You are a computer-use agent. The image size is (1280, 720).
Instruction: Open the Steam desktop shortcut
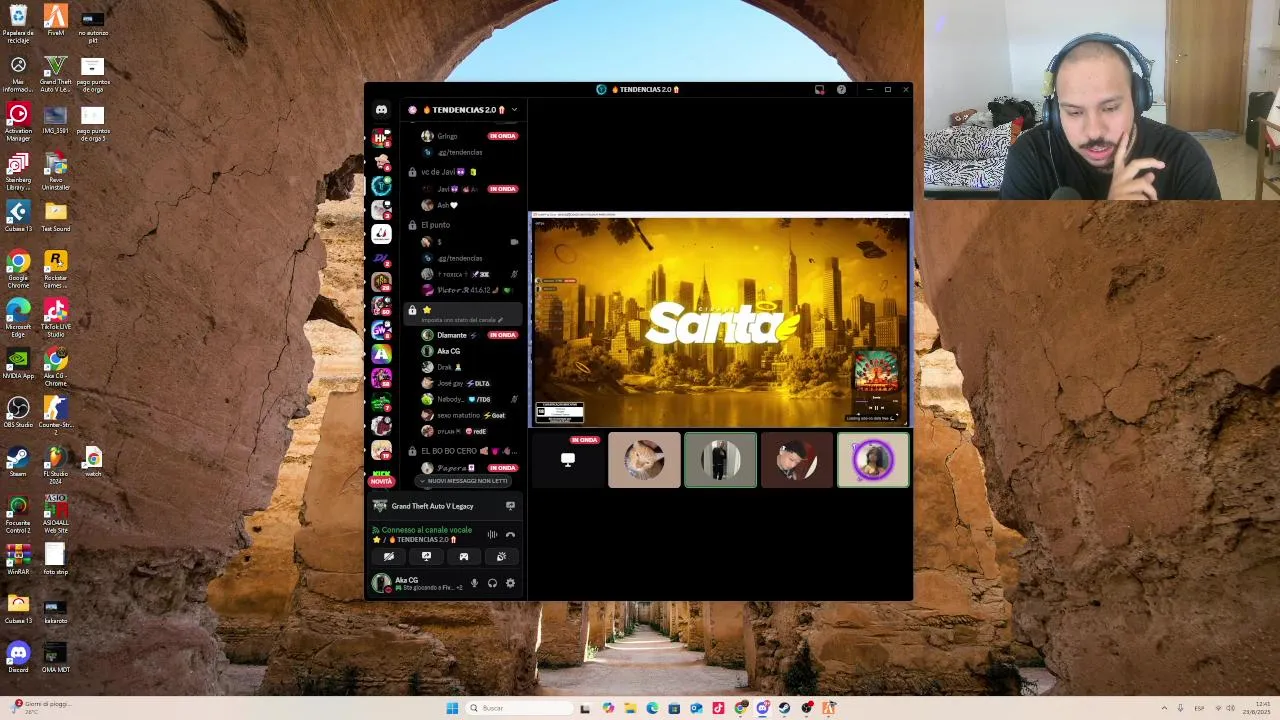(18, 462)
